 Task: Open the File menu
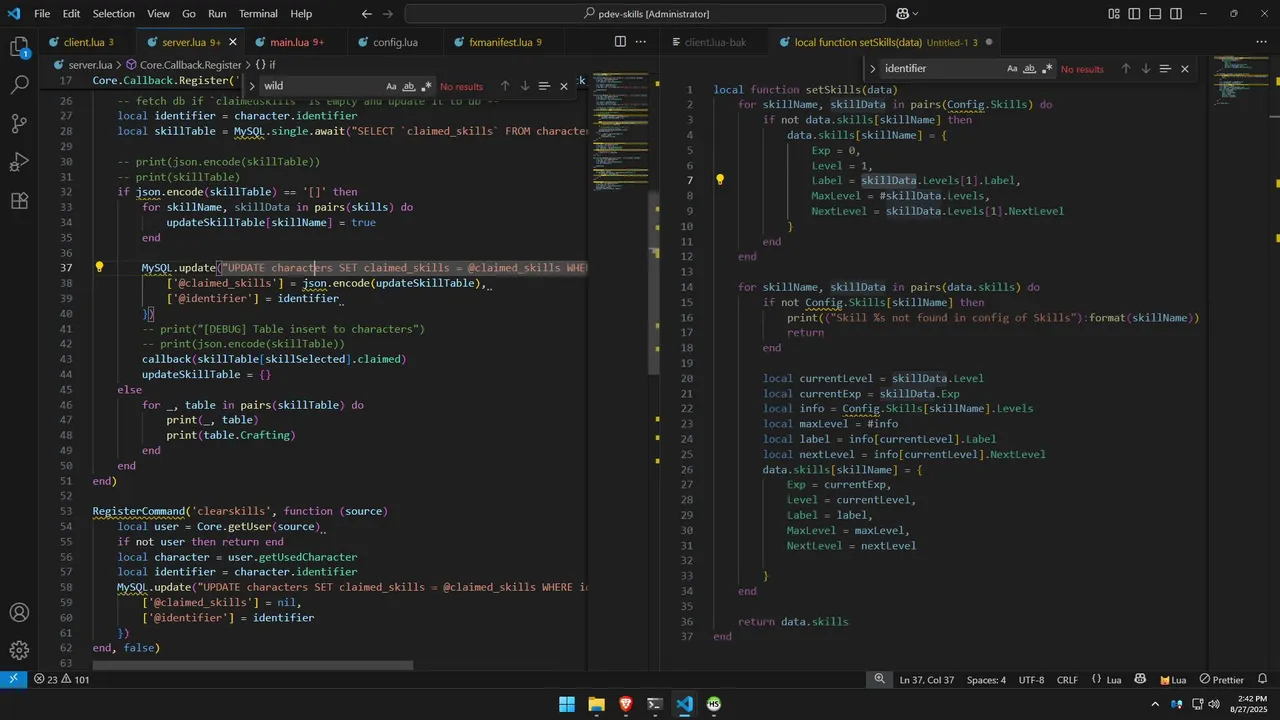[42, 14]
